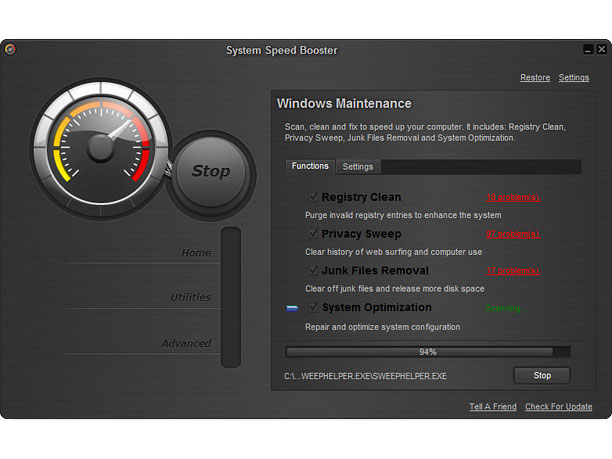View the 17 problem(s) junk files result
Viewport: 612px width, 459px height.
(513, 270)
